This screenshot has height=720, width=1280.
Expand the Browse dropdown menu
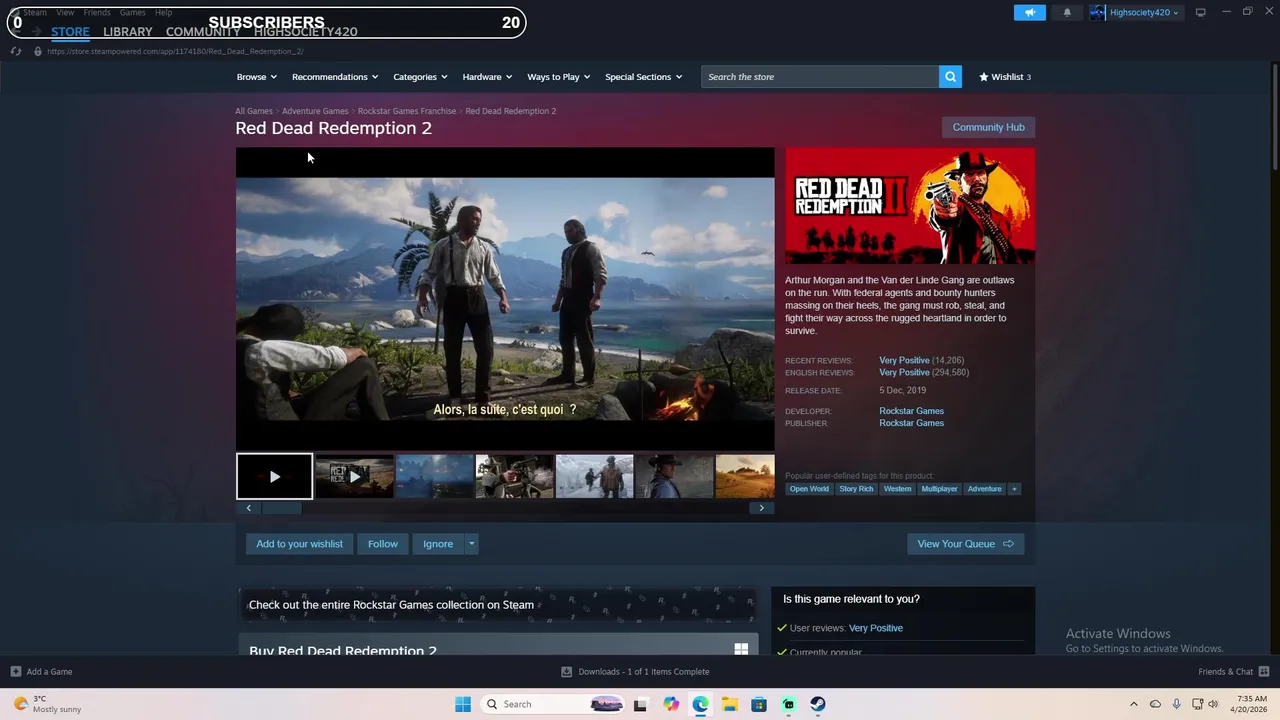click(256, 77)
